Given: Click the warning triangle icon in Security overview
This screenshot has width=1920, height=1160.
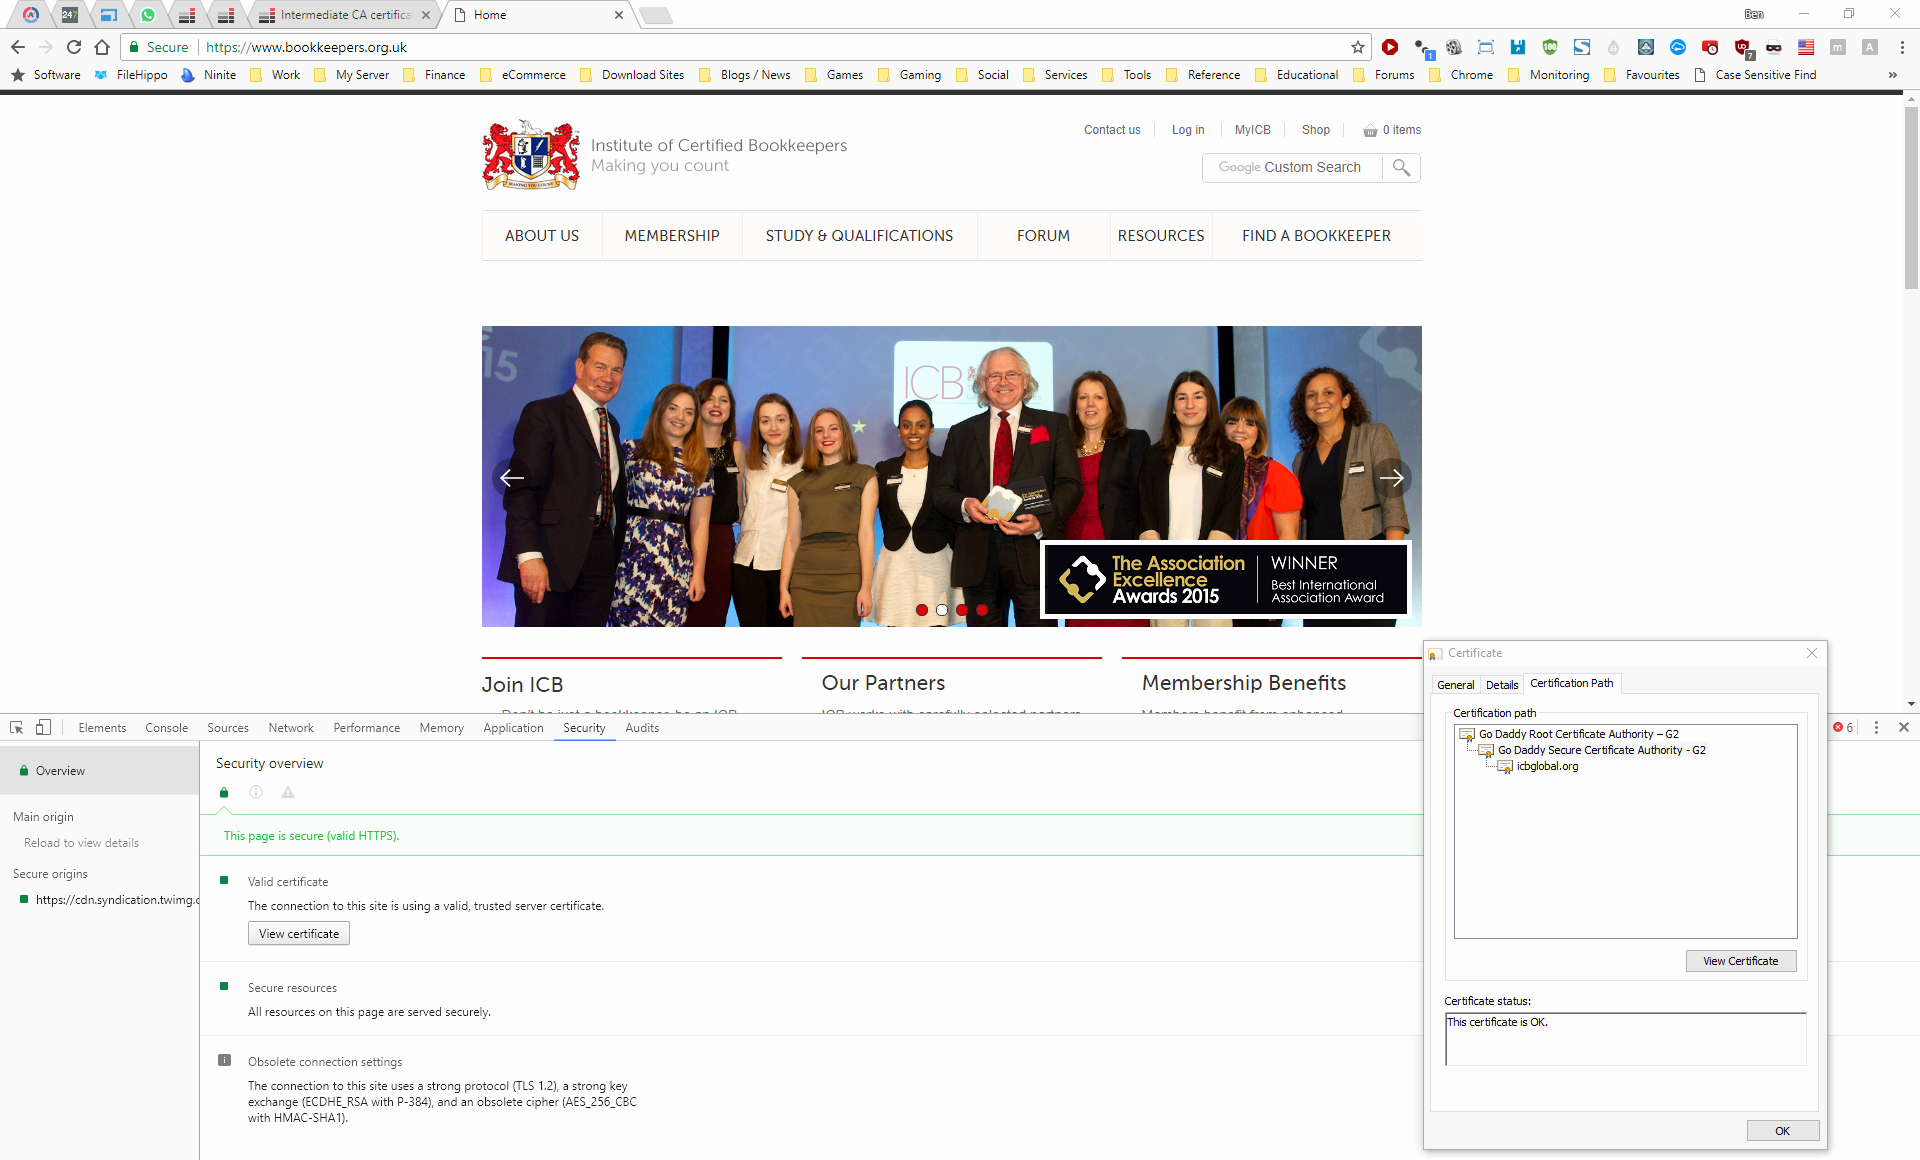Looking at the screenshot, I should click(288, 793).
